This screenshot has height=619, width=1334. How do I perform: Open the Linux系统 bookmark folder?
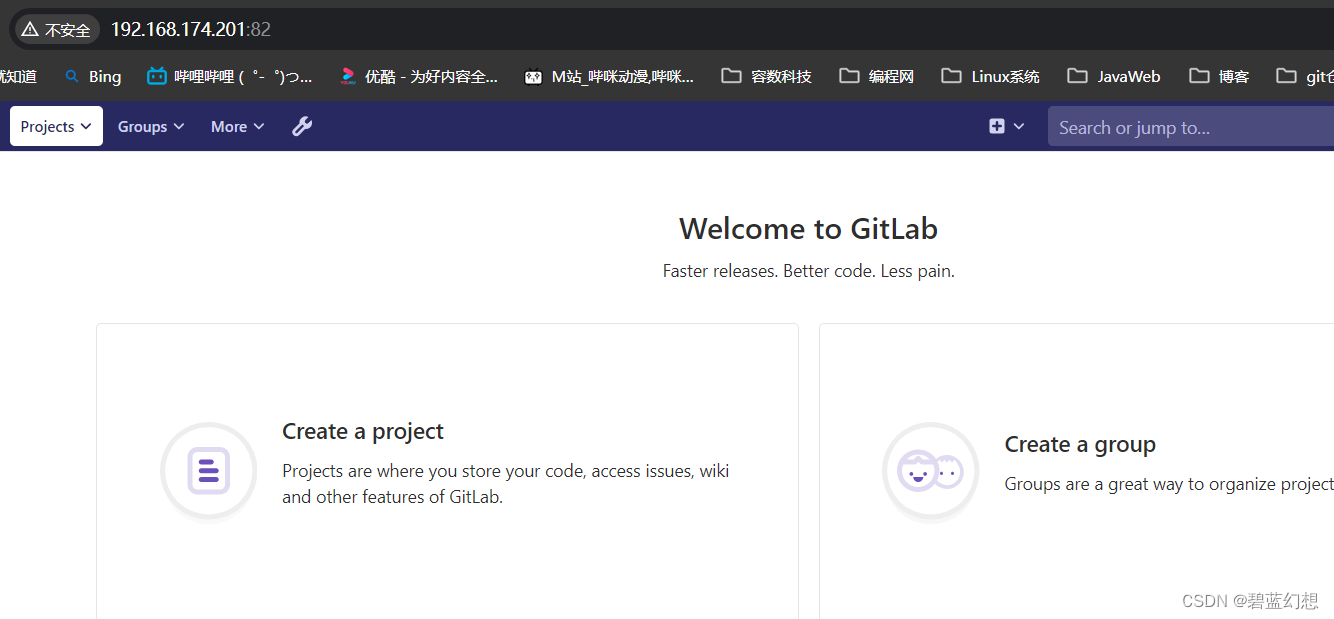pyautogui.click(x=991, y=76)
